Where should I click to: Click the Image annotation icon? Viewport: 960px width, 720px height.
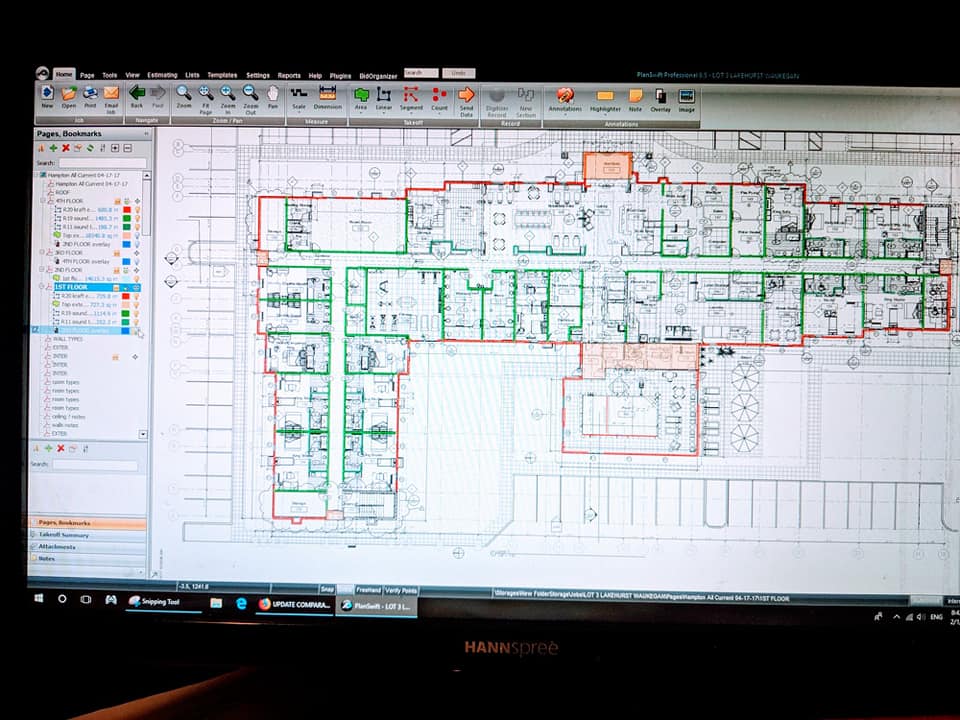coord(686,97)
